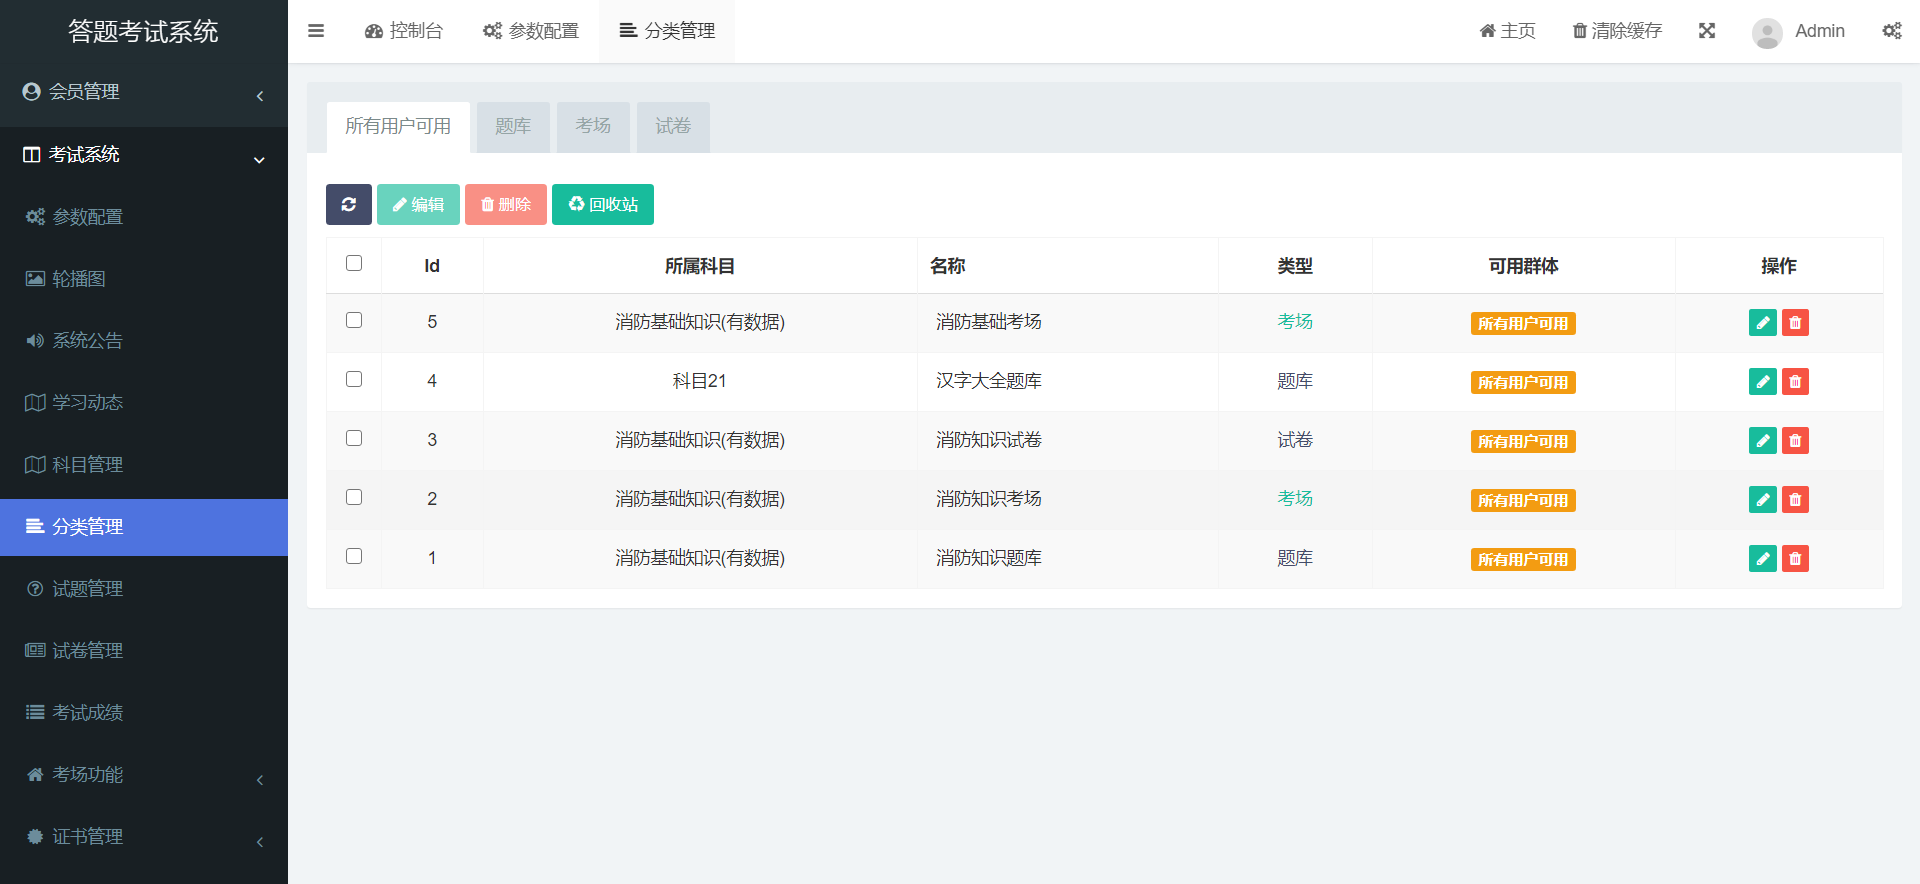Check the checkbox for row Id 1
1920x884 pixels.
tap(354, 556)
